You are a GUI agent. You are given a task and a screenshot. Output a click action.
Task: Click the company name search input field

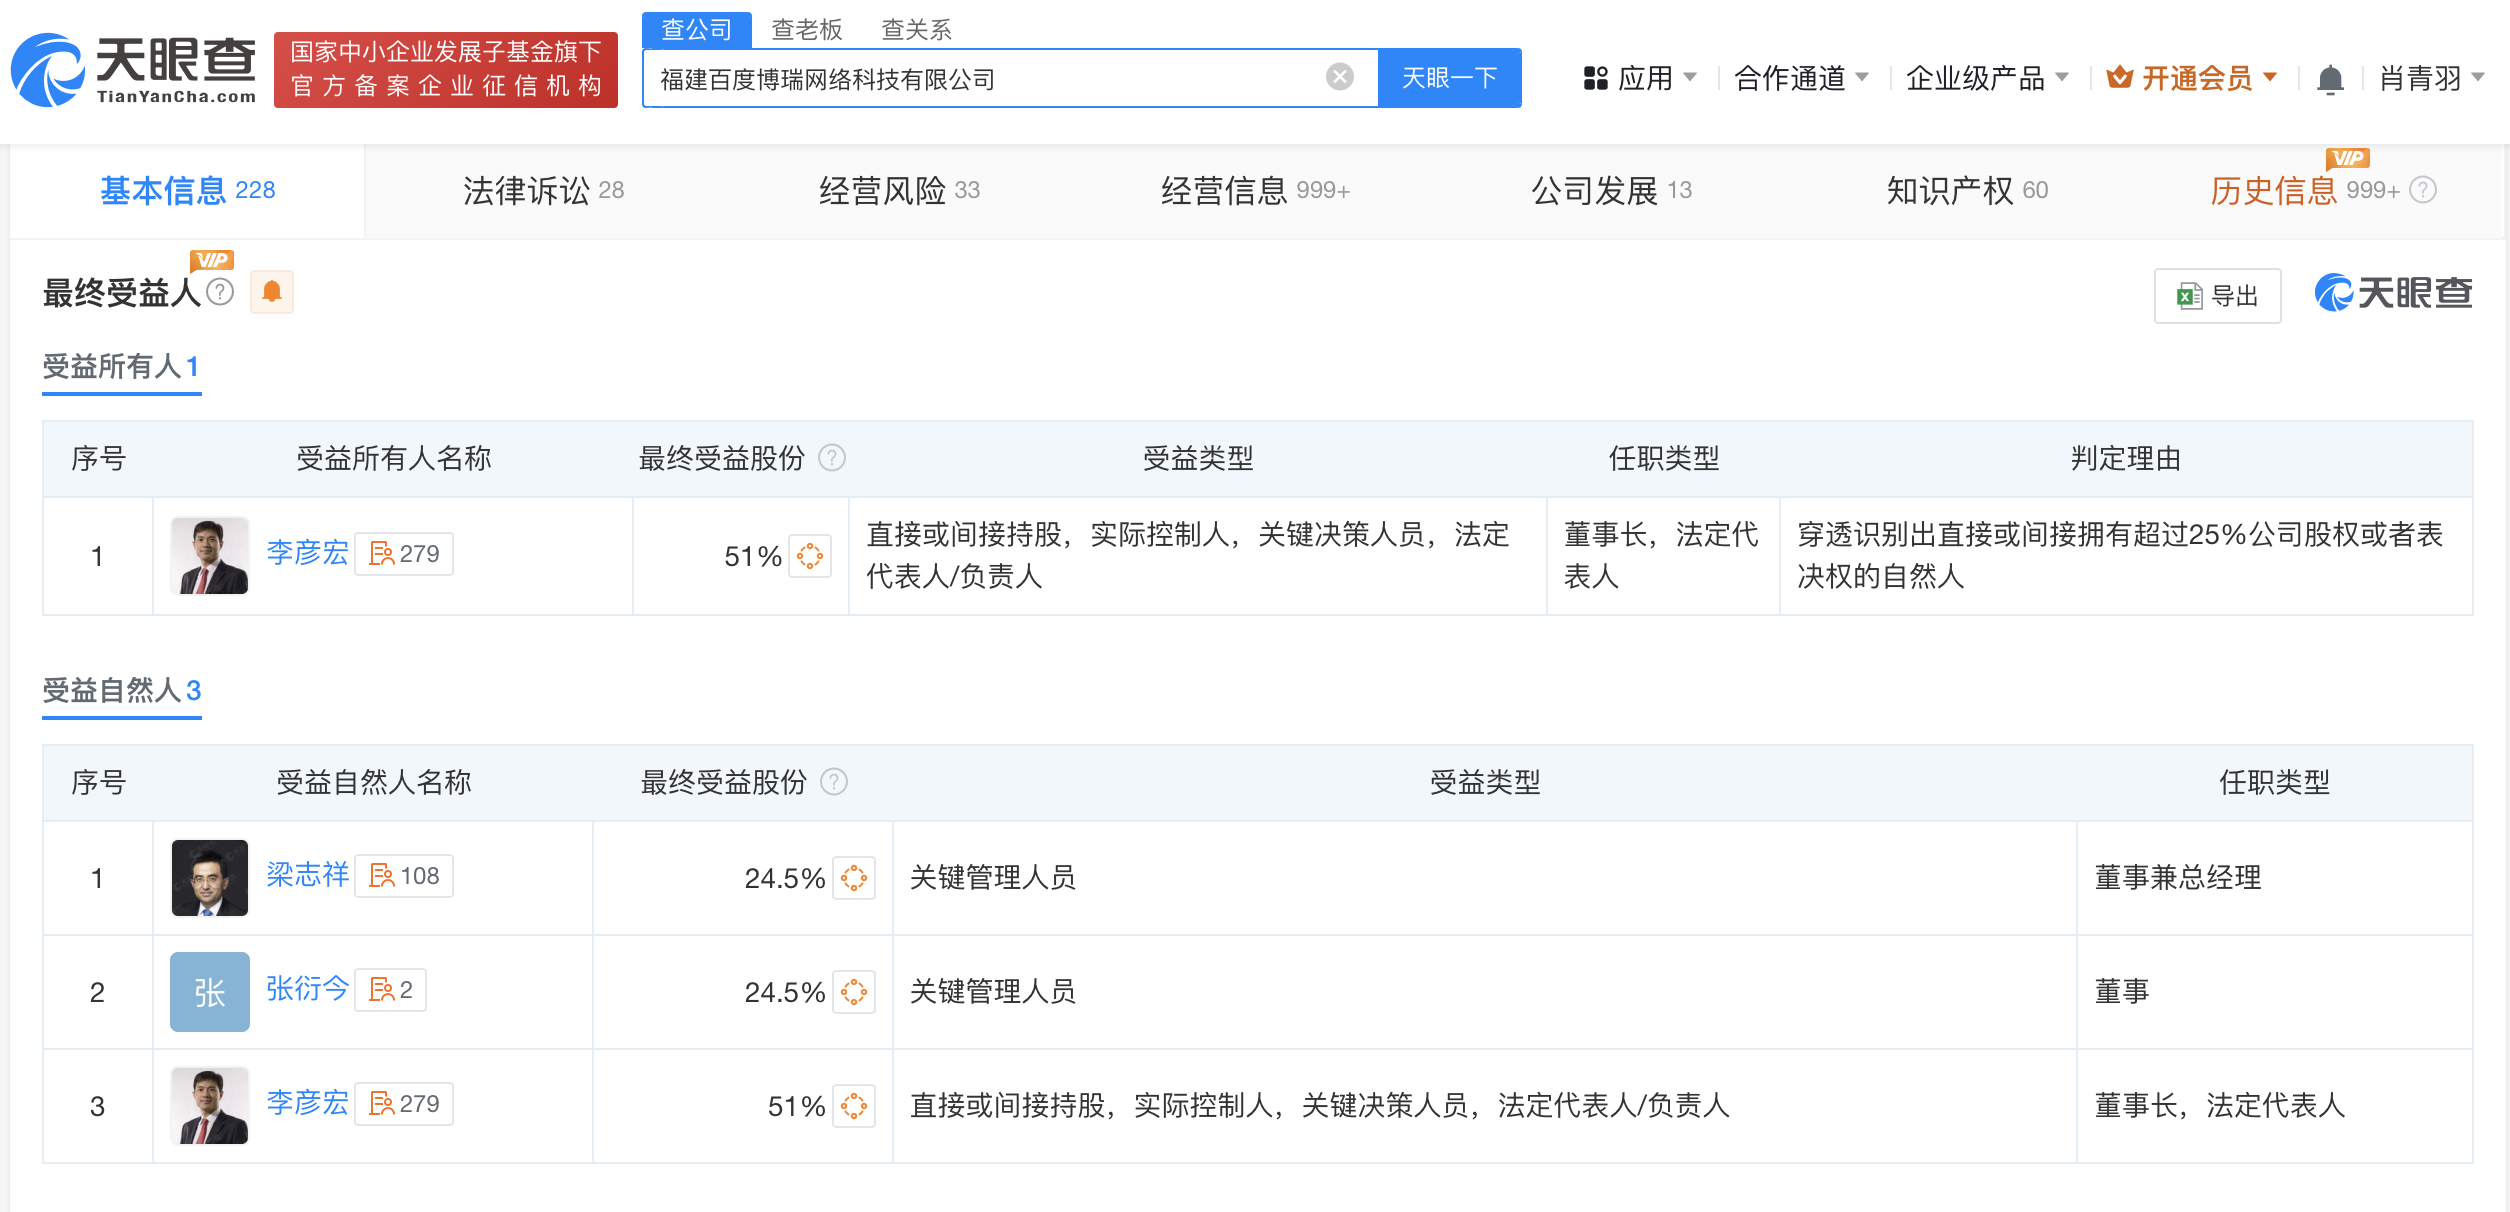pos(1000,77)
